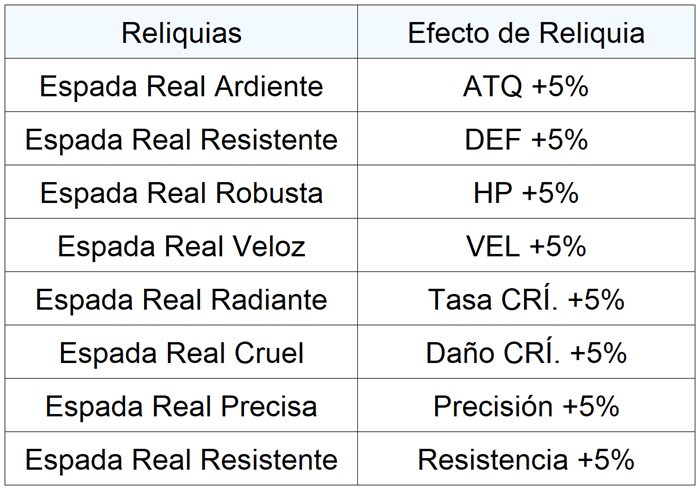700x490 pixels.
Task: Select the Espada Real Veloz cell
Action: [x=181, y=246]
